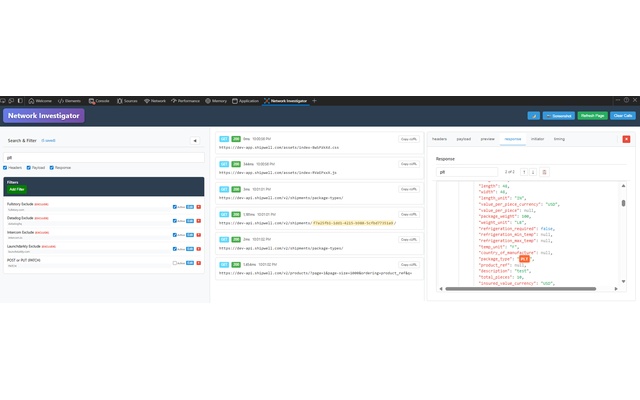
Task: Toggle Active checkbox for Intercom Exclude filter
Action: click(x=175, y=235)
